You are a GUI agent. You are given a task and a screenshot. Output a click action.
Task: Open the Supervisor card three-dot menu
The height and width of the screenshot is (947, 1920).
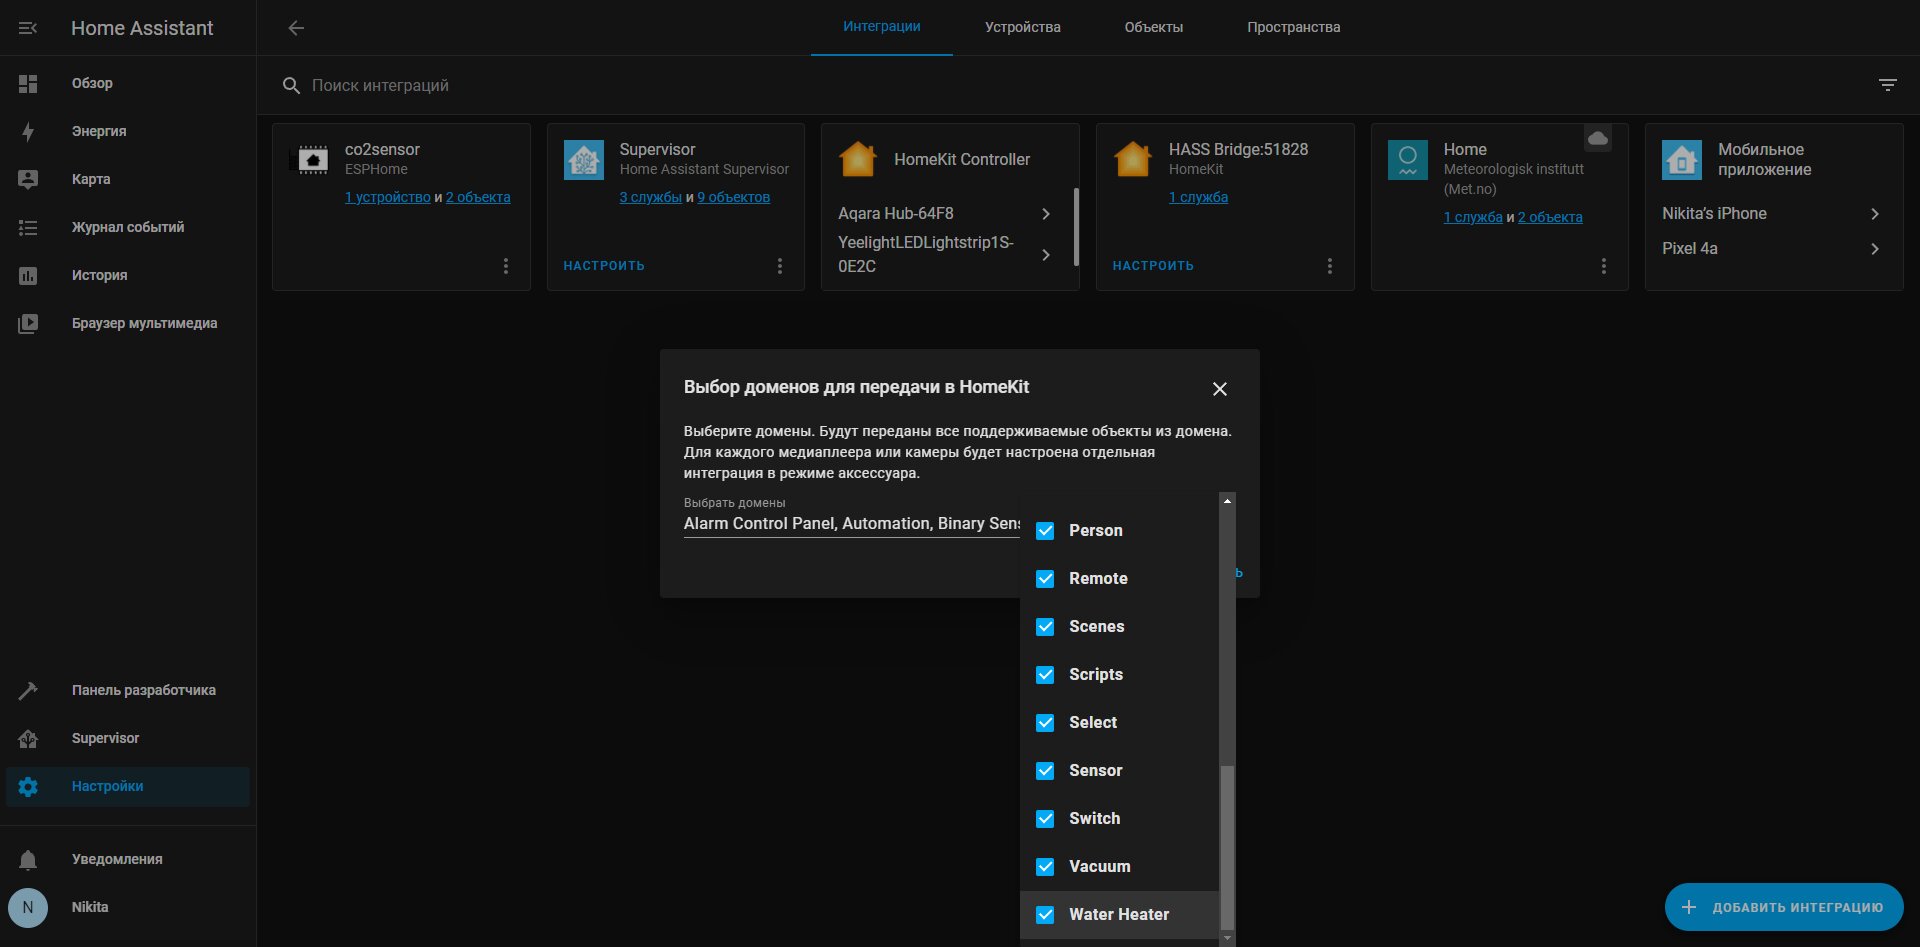pos(780,266)
